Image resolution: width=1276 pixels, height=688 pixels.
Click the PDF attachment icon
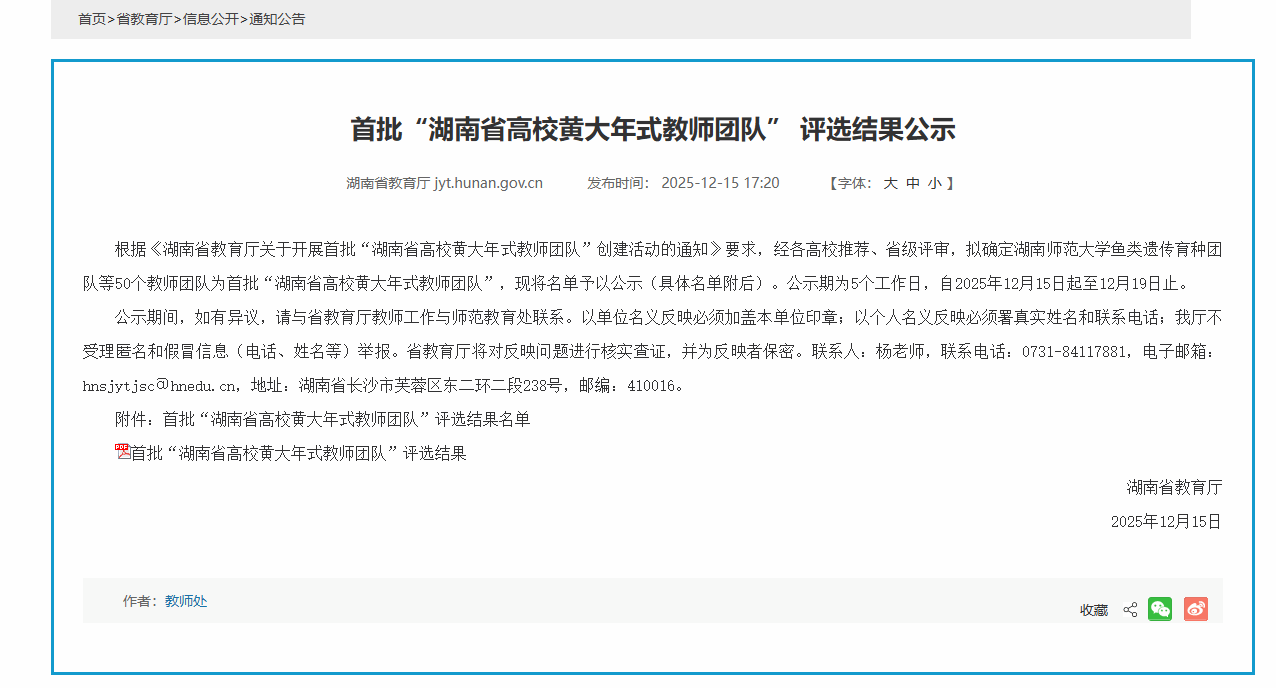click(122, 451)
